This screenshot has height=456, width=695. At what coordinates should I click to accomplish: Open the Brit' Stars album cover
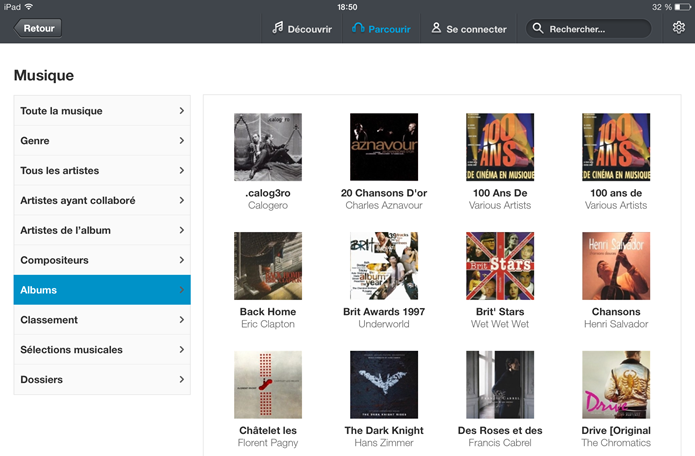click(x=500, y=266)
